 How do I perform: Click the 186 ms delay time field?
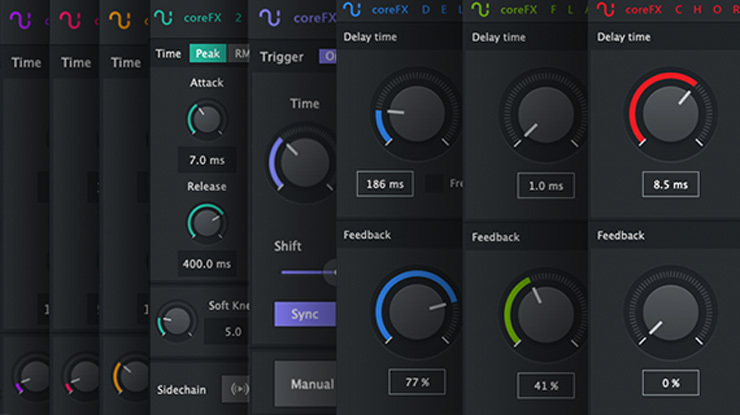pyautogui.click(x=385, y=184)
